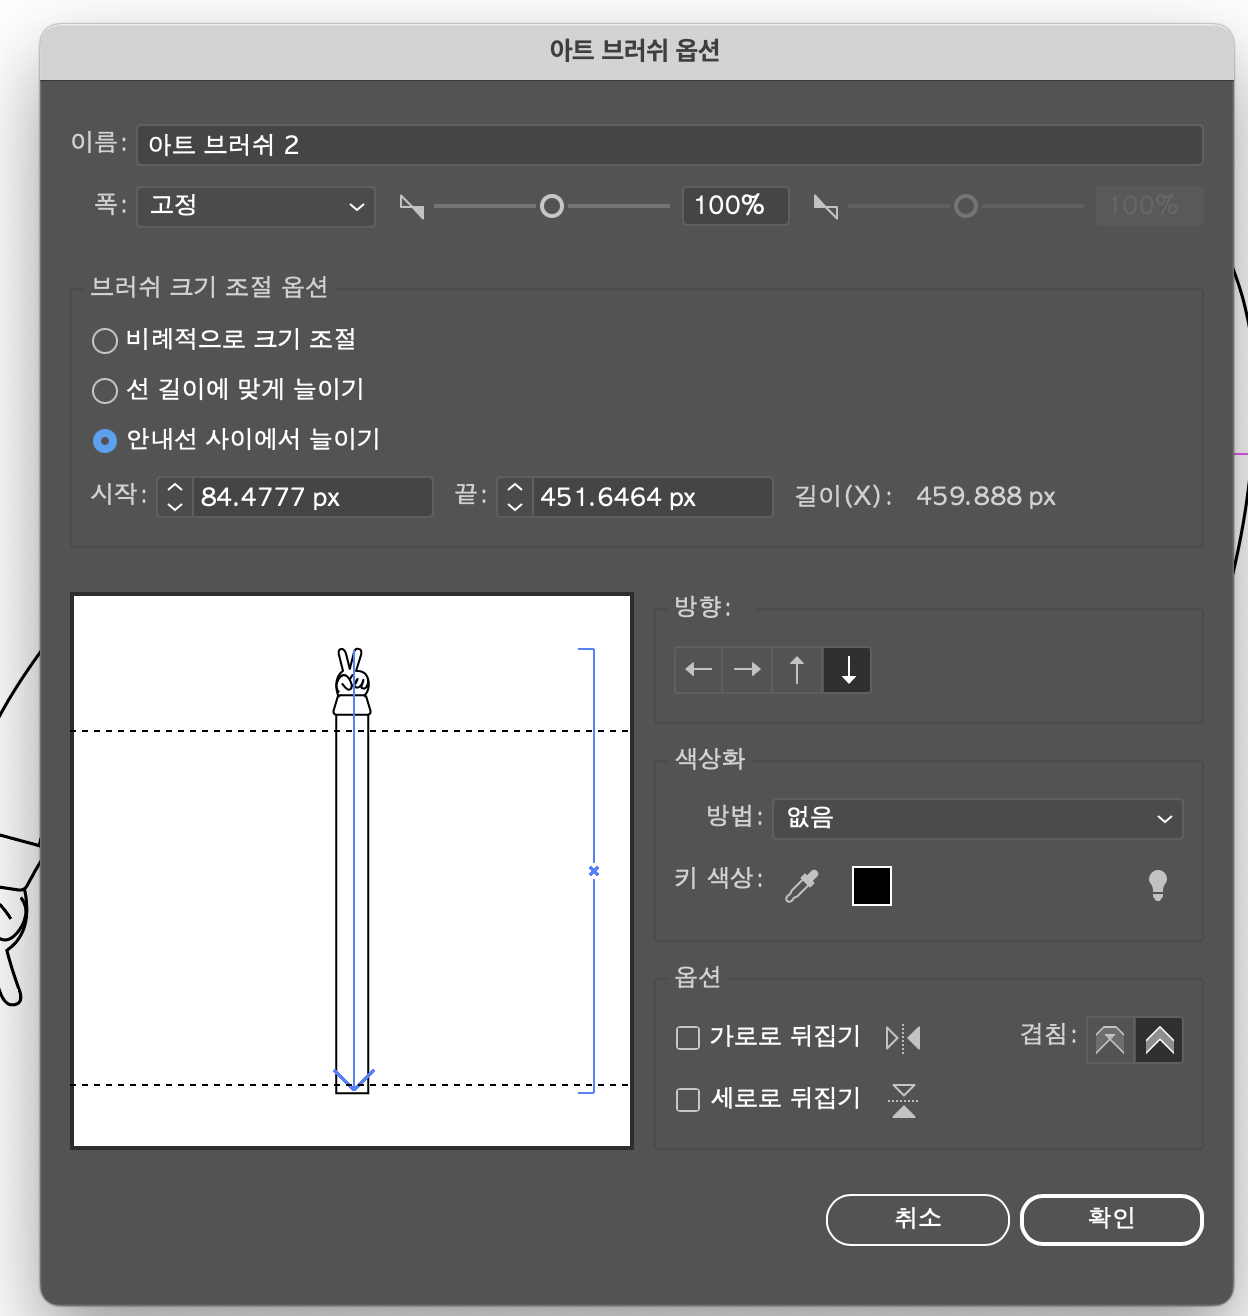Select the left direction arrow
This screenshot has width=1248, height=1316.
697,670
